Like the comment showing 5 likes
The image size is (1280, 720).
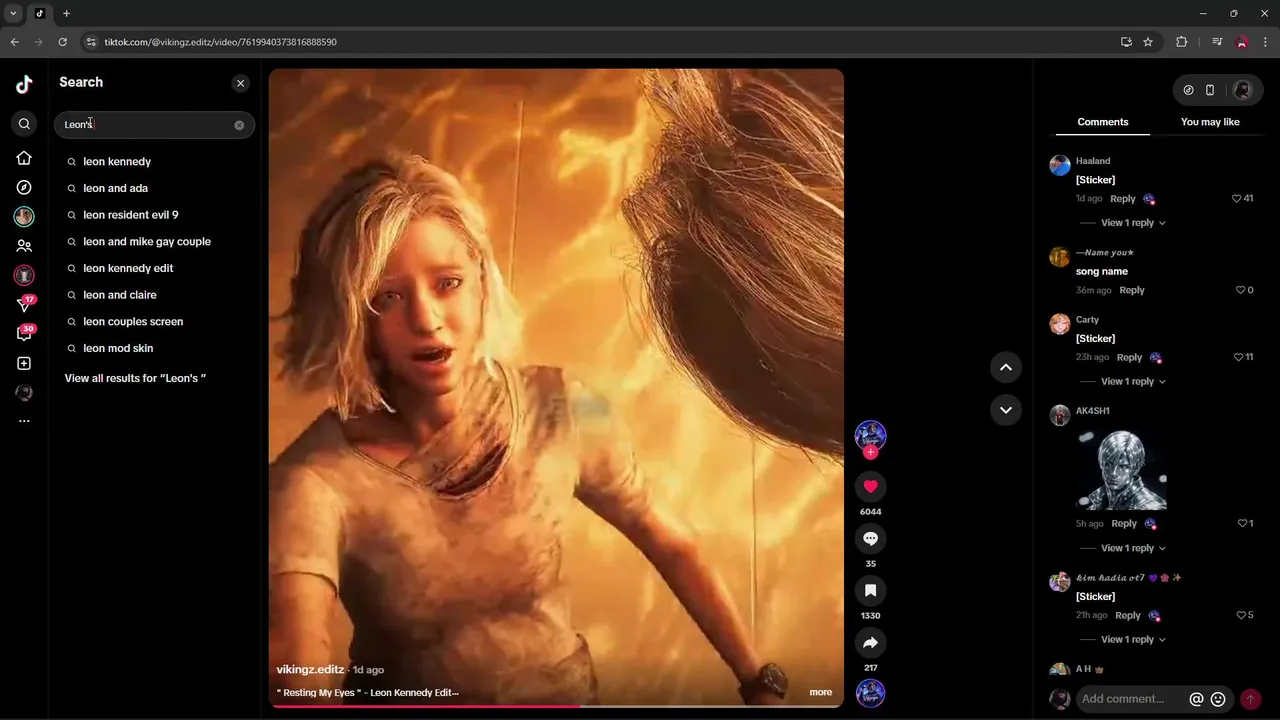point(1240,616)
